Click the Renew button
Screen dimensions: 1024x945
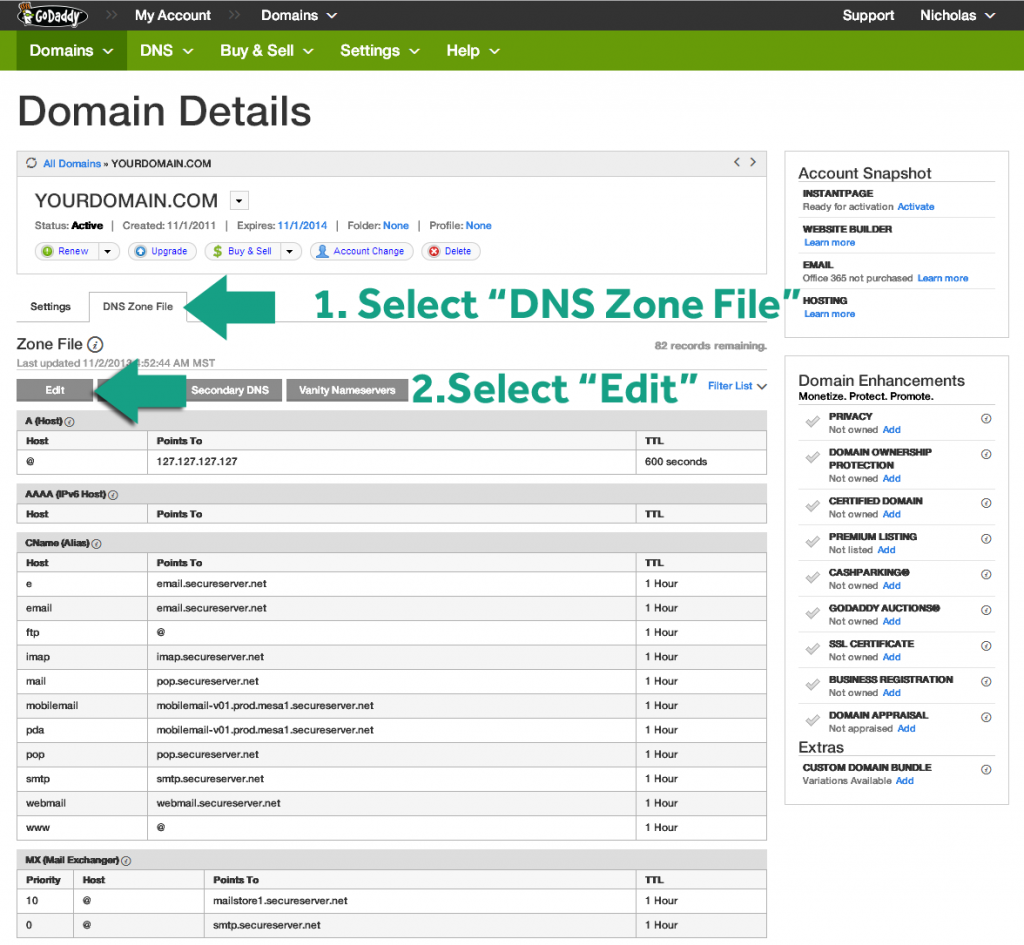(x=68, y=251)
